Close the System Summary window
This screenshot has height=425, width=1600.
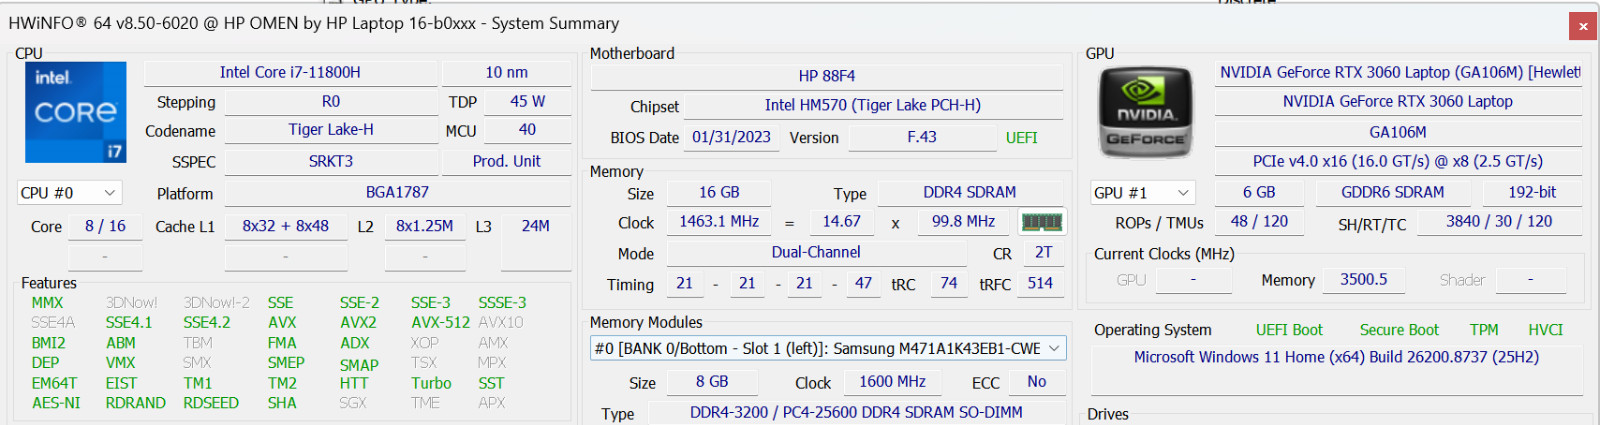click(x=1583, y=26)
